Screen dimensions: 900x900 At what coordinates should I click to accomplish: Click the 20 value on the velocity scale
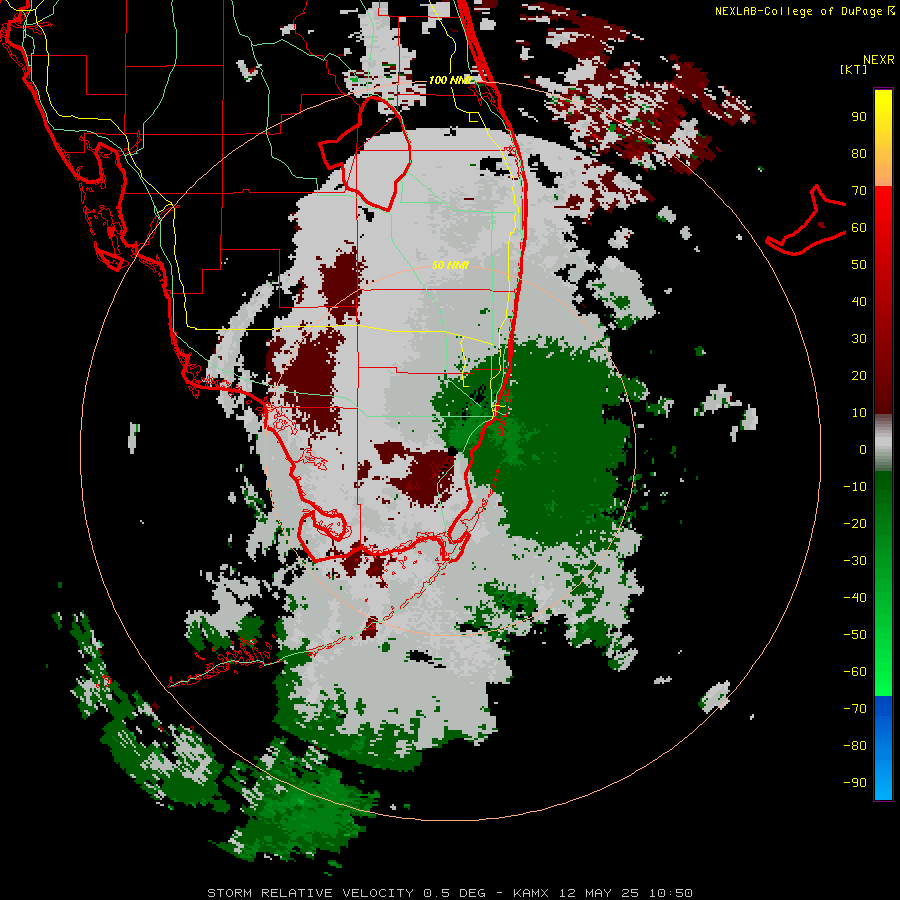pos(859,375)
